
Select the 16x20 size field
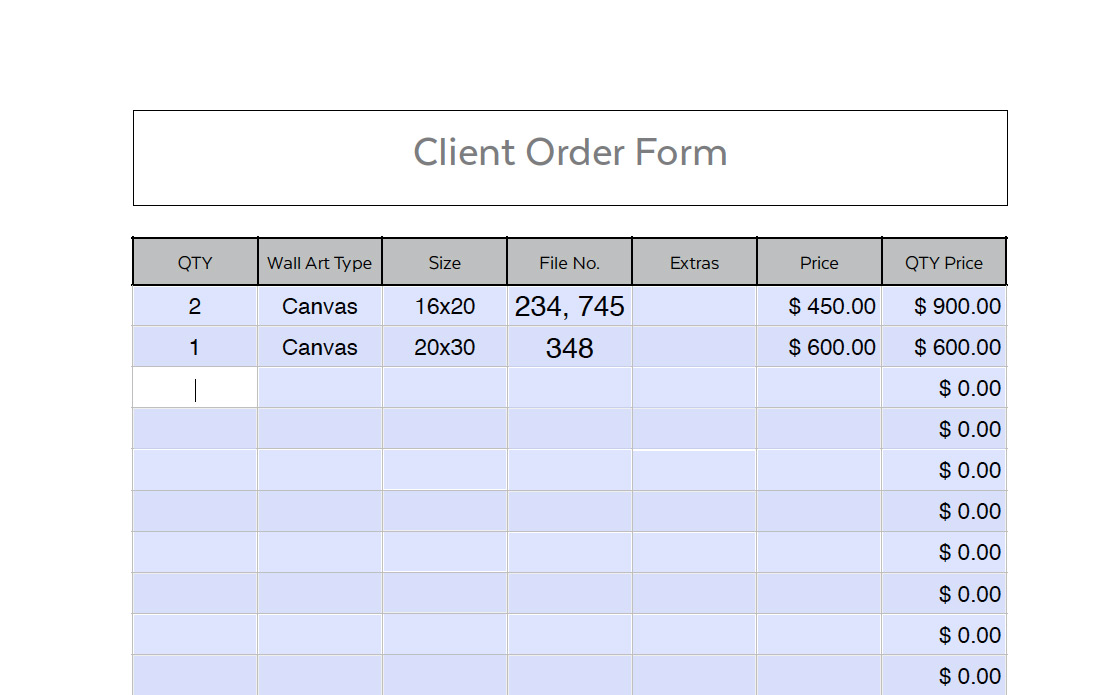pos(444,306)
